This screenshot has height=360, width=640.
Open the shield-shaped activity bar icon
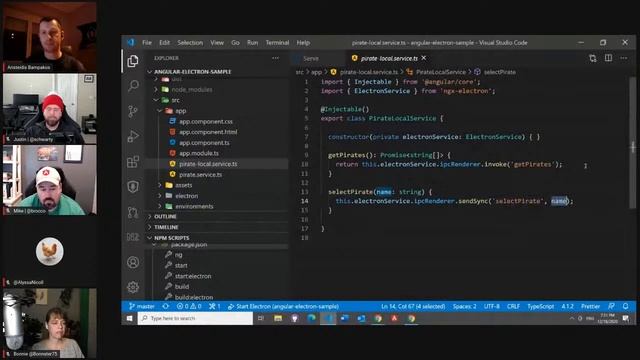tap(133, 187)
